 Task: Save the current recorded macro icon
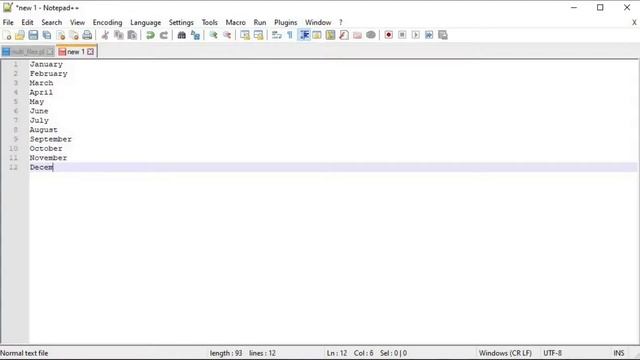click(442, 35)
